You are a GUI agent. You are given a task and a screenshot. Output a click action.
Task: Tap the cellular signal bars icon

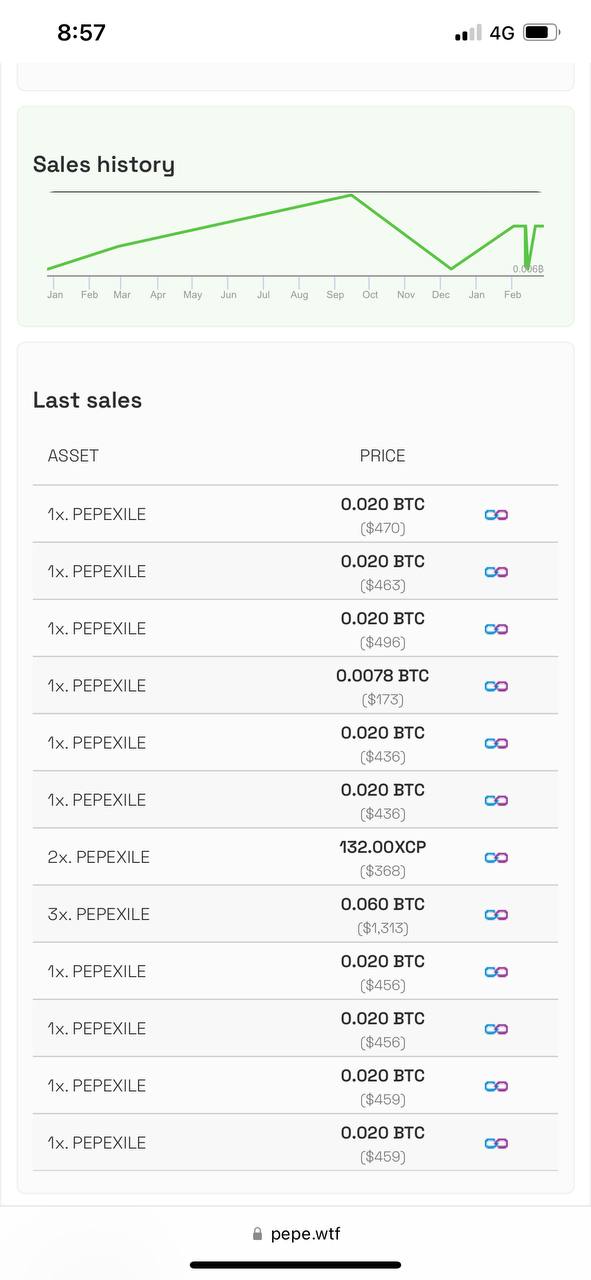pyautogui.click(x=468, y=33)
